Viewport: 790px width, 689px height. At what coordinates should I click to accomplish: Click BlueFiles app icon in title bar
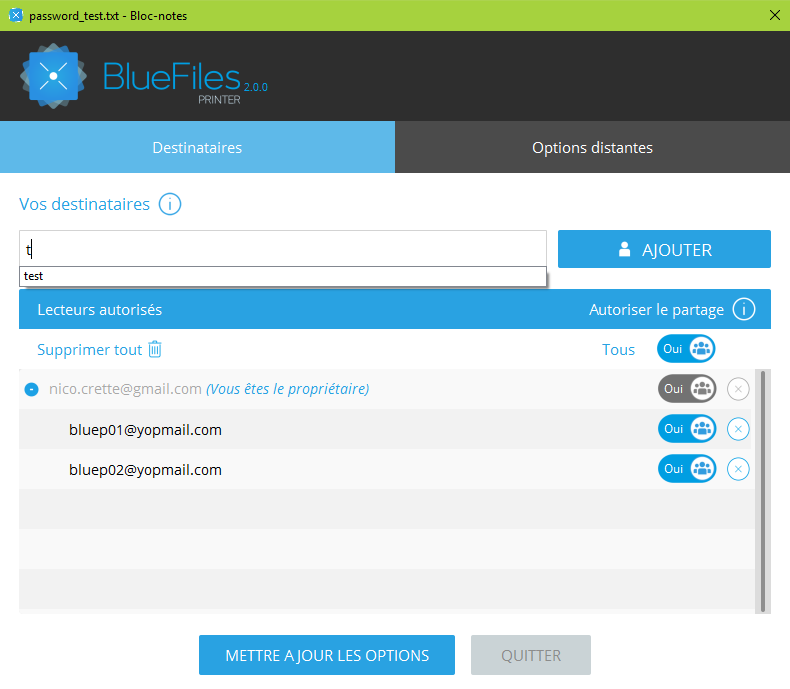pyautogui.click(x=16, y=15)
